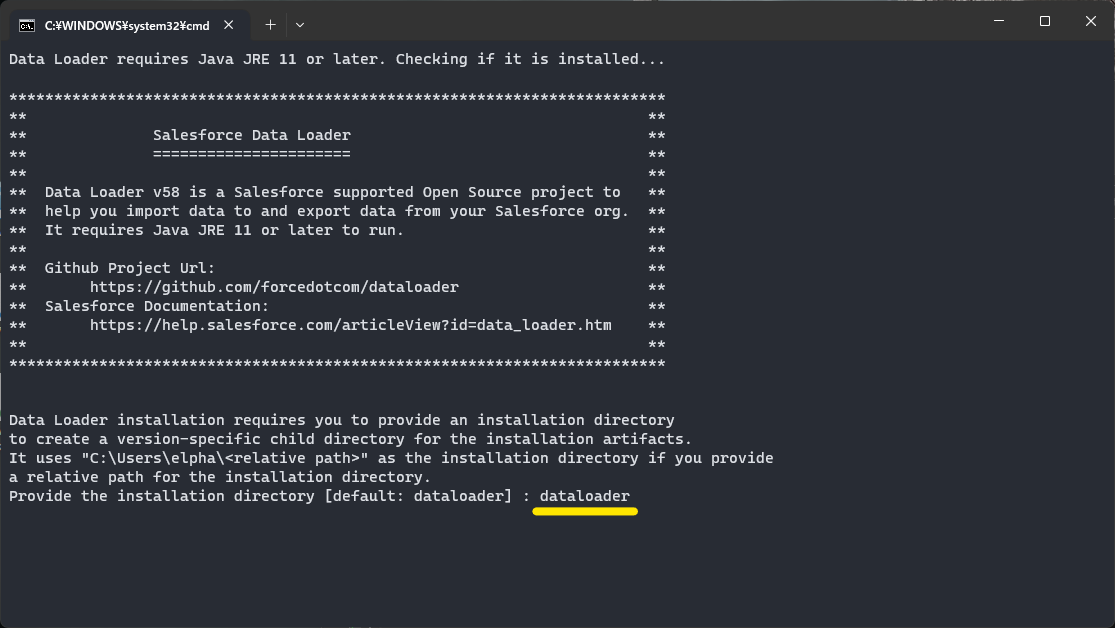Open a new tab using the plus icon

(x=270, y=26)
